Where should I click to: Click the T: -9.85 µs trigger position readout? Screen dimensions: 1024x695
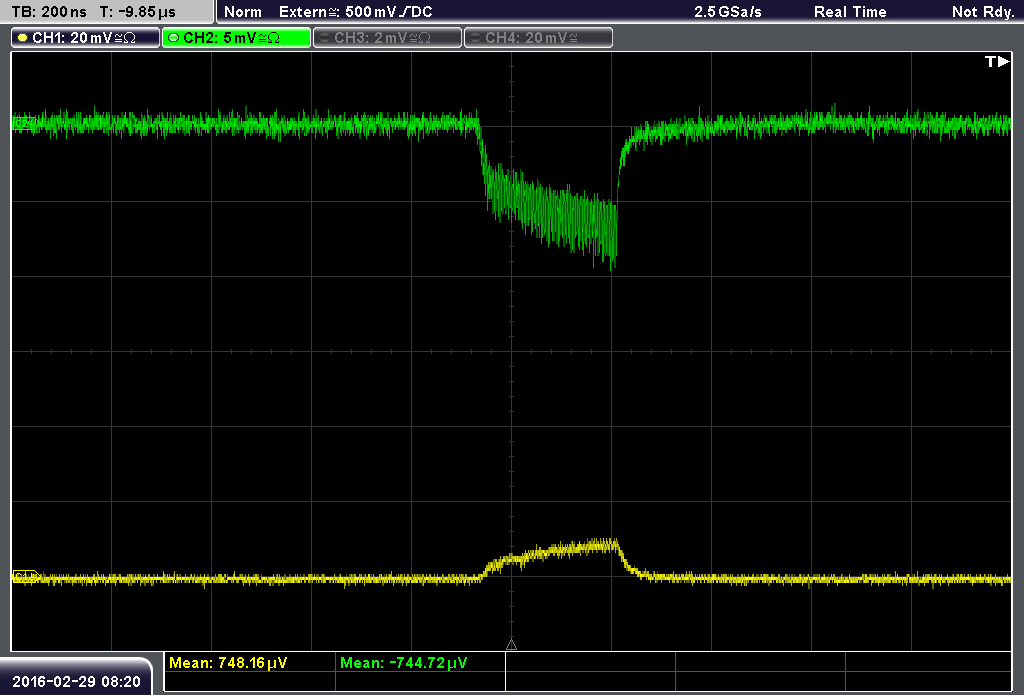click(137, 12)
